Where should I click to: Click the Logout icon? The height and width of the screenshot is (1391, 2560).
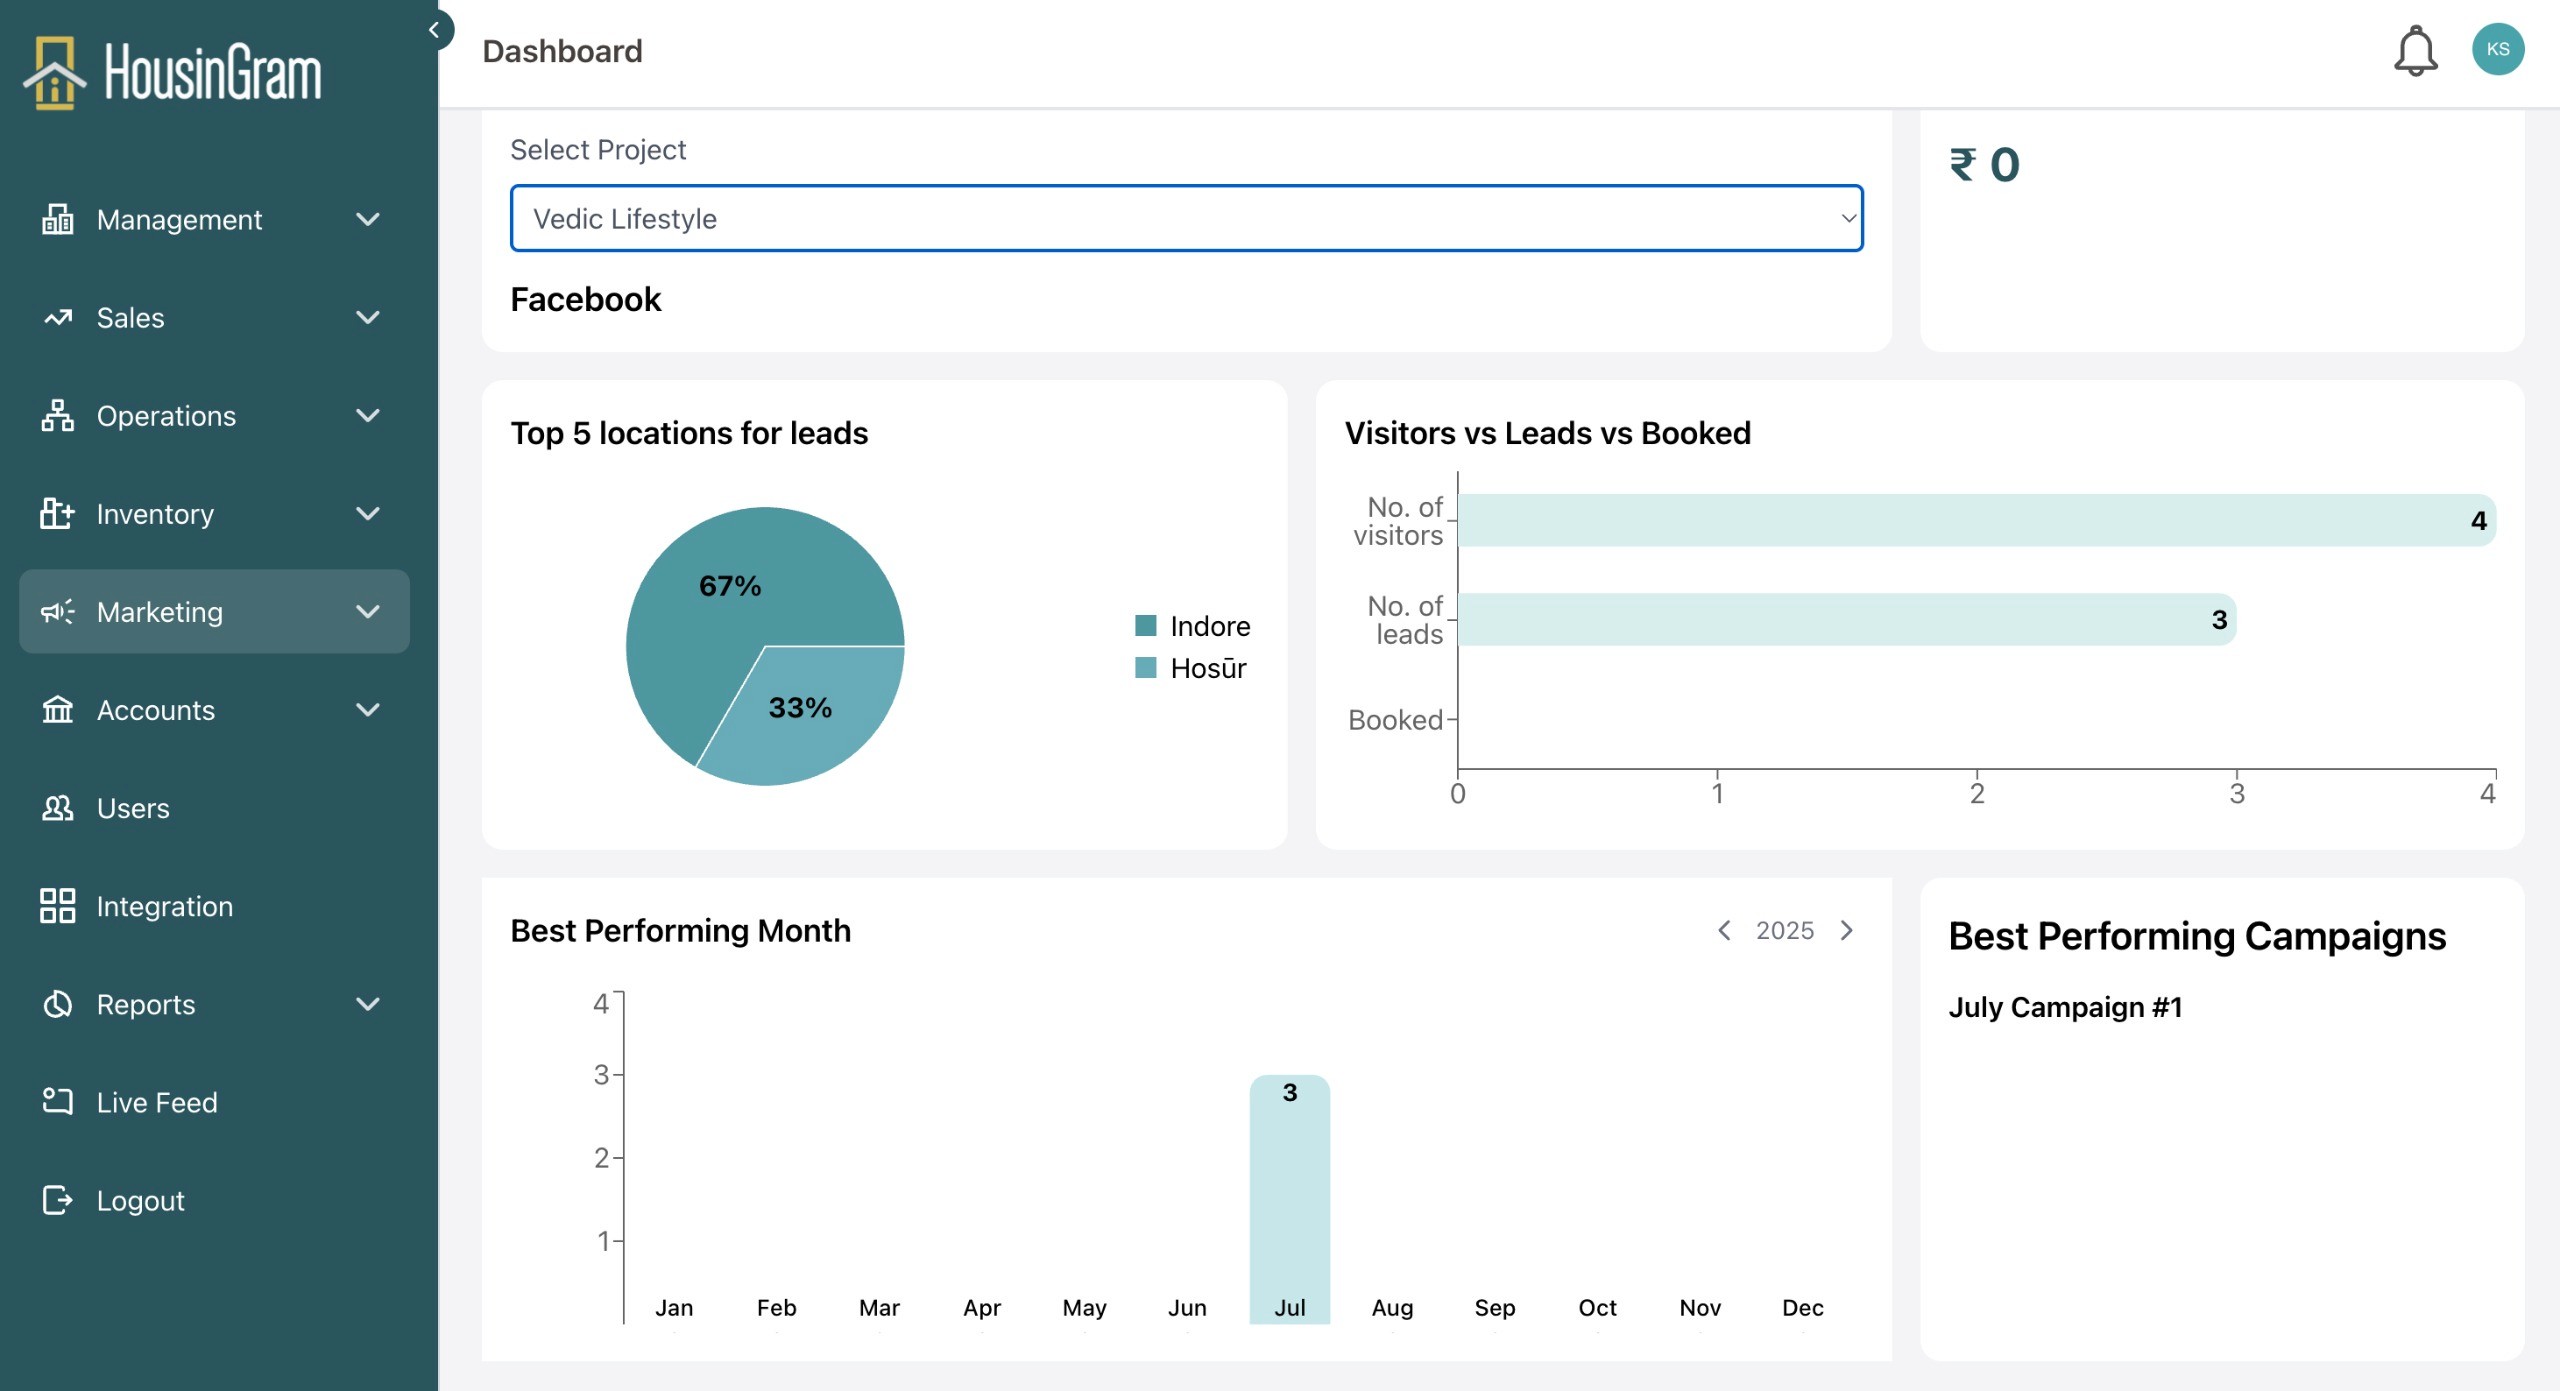[57, 1200]
